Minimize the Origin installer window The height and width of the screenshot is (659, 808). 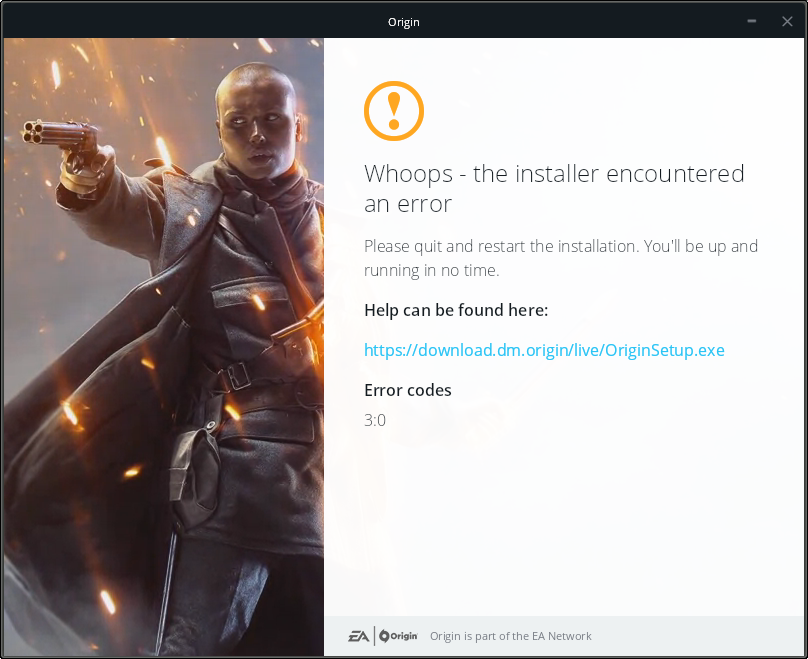(752, 21)
